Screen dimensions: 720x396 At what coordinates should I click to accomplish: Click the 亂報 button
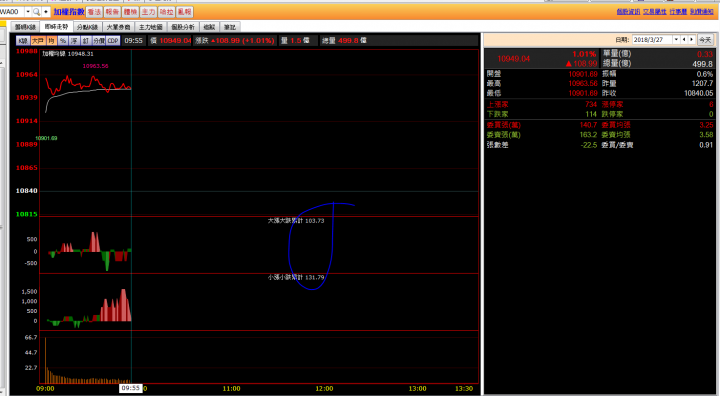point(184,12)
